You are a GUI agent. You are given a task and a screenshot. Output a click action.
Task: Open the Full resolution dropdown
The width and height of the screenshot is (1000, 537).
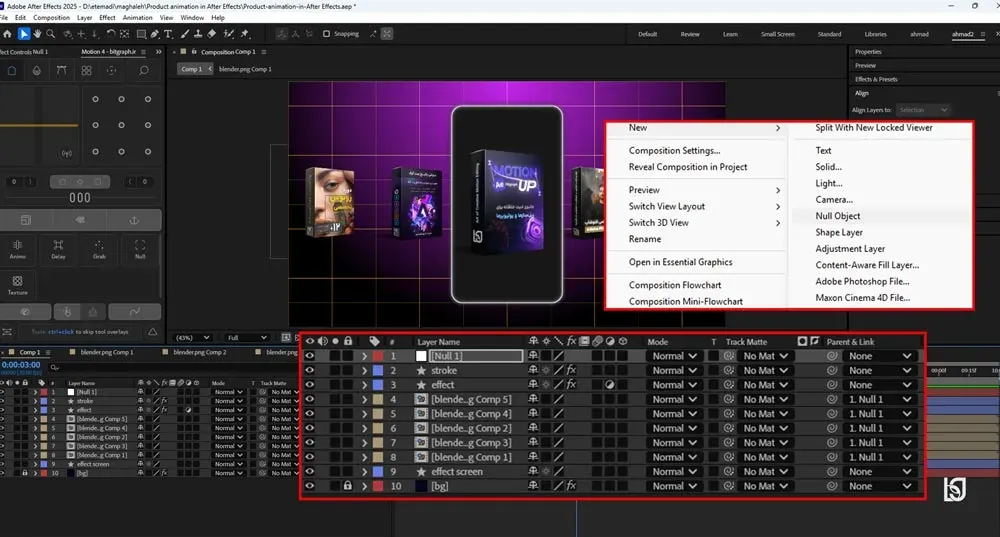click(247, 337)
